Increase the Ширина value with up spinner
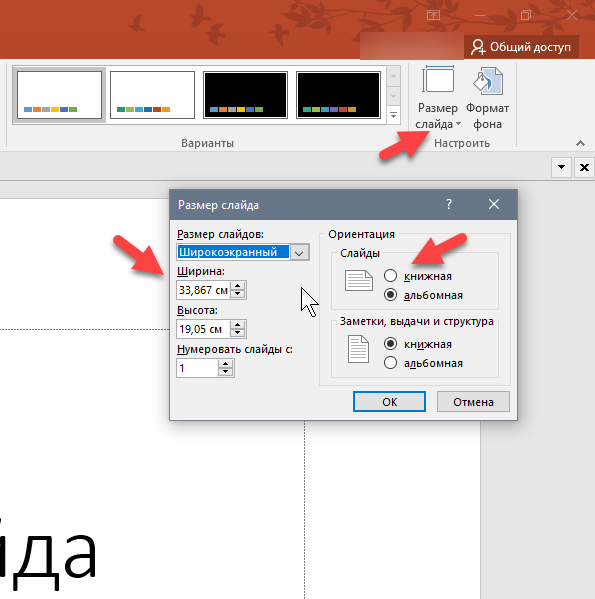 [x=238, y=286]
